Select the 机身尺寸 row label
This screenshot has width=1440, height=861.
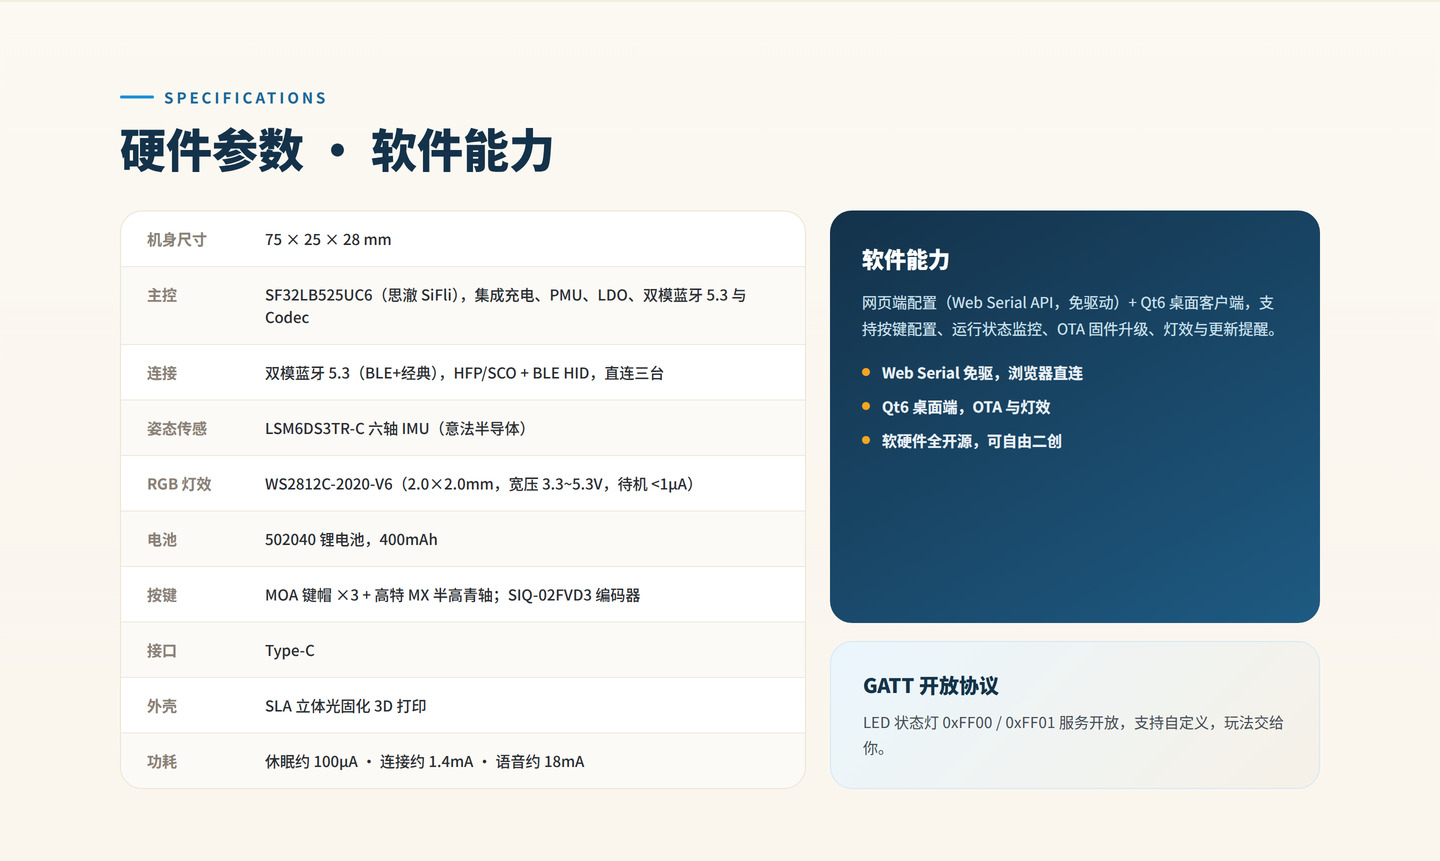point(177,240)
